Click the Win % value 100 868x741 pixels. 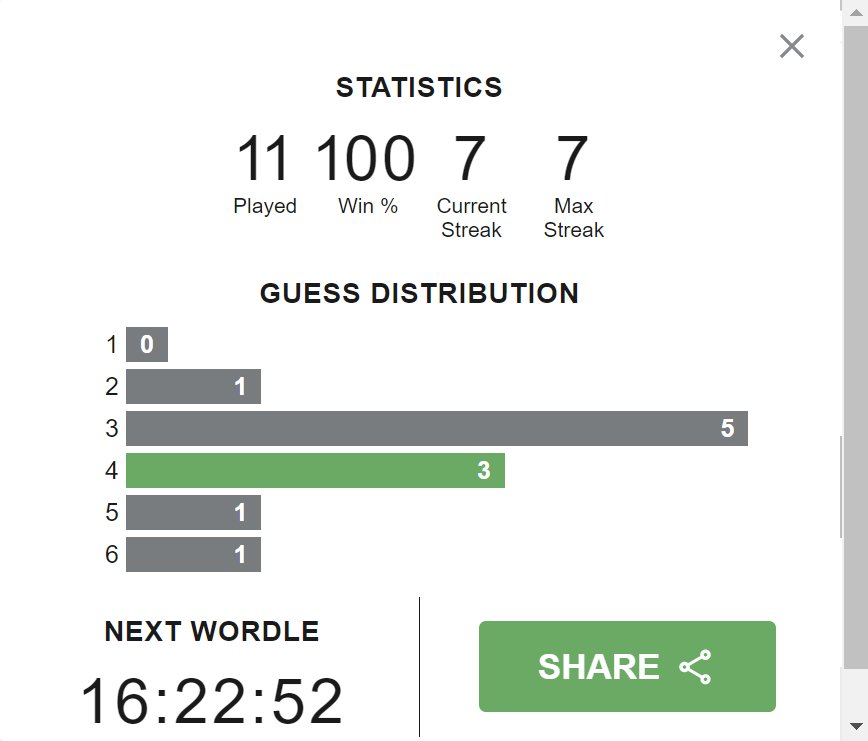click(x=366, y=158)
